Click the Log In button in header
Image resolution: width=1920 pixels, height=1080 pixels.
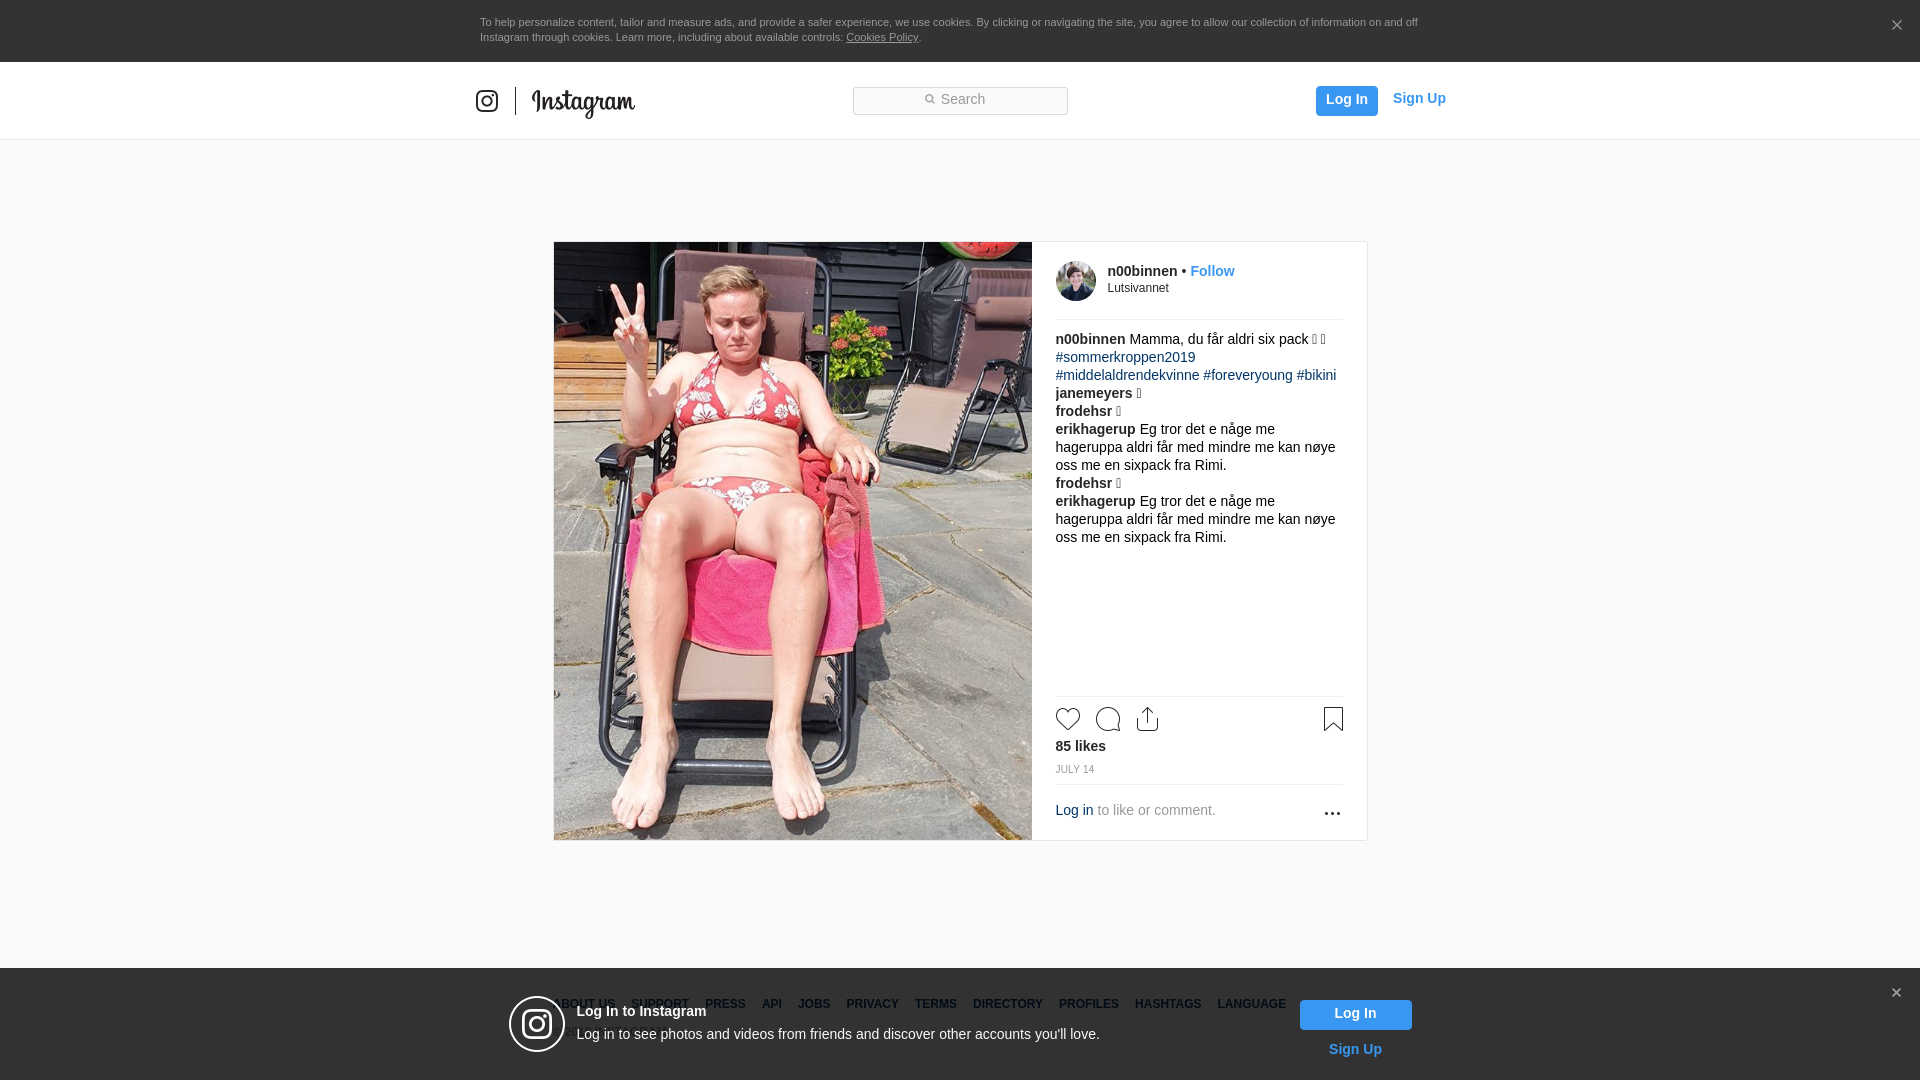click(x=1347, y=100)
